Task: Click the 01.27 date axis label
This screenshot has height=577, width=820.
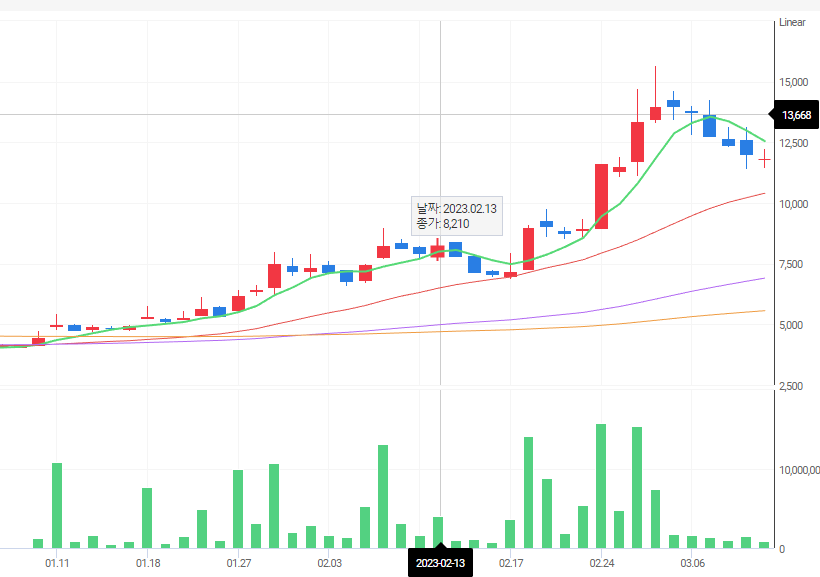Action: coord(238,563)
